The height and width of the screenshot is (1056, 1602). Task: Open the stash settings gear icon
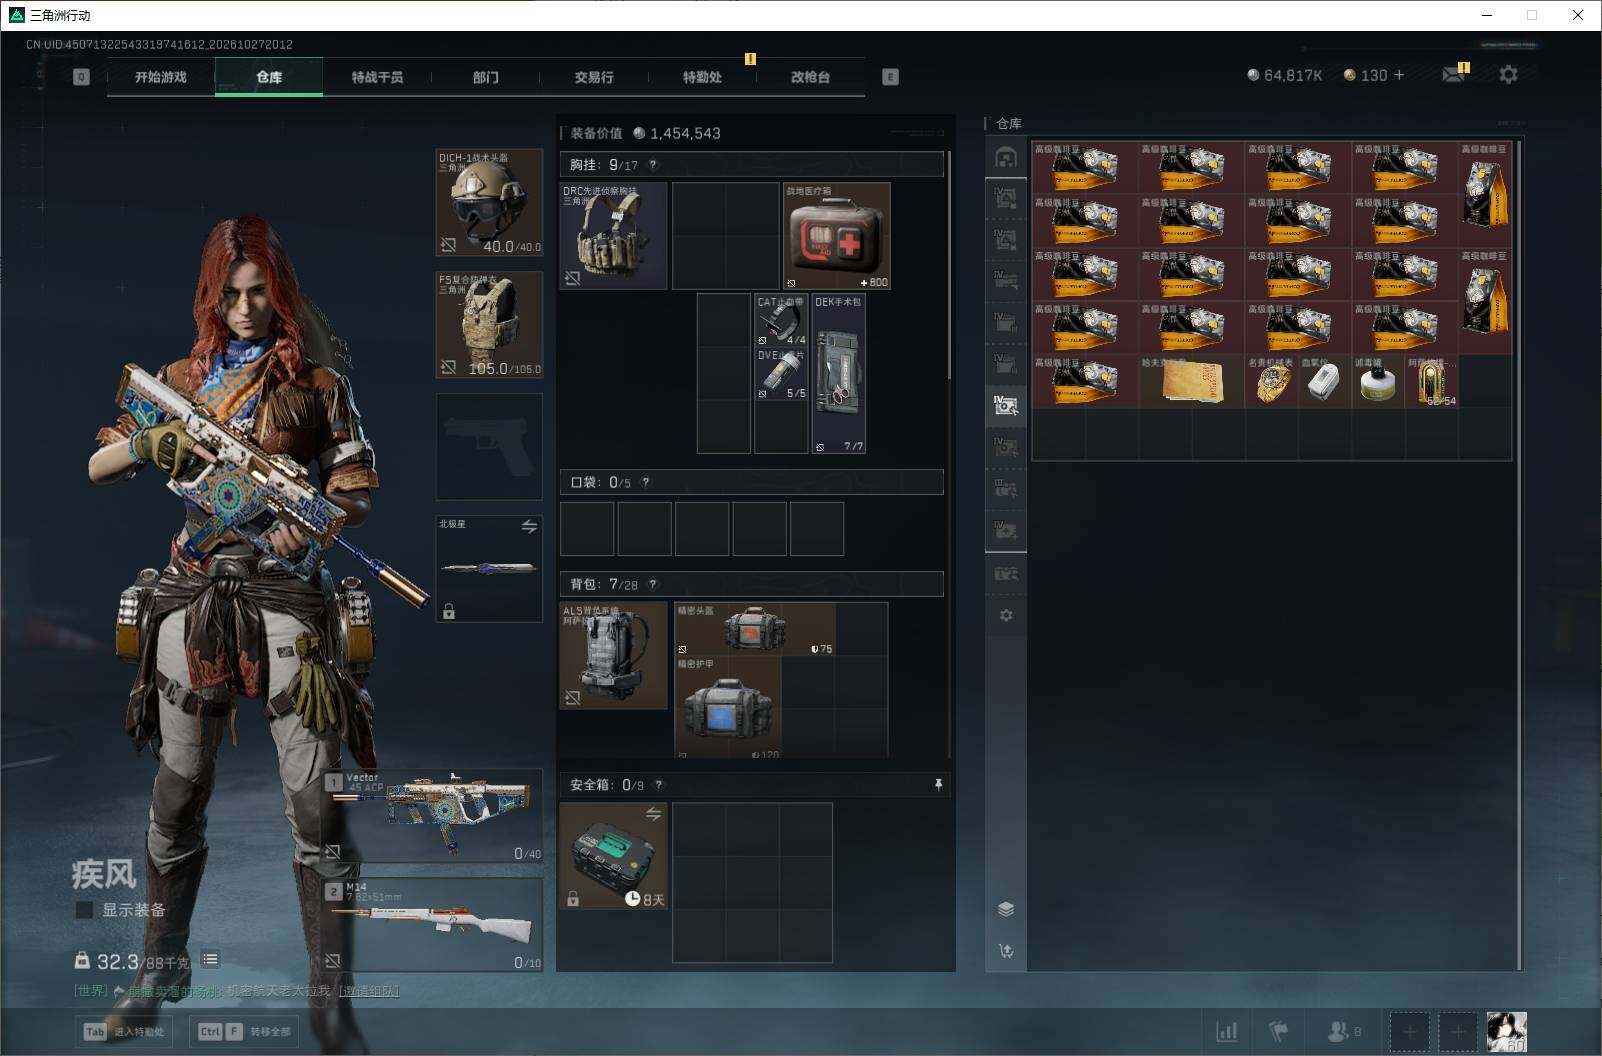coord(1006,615)
